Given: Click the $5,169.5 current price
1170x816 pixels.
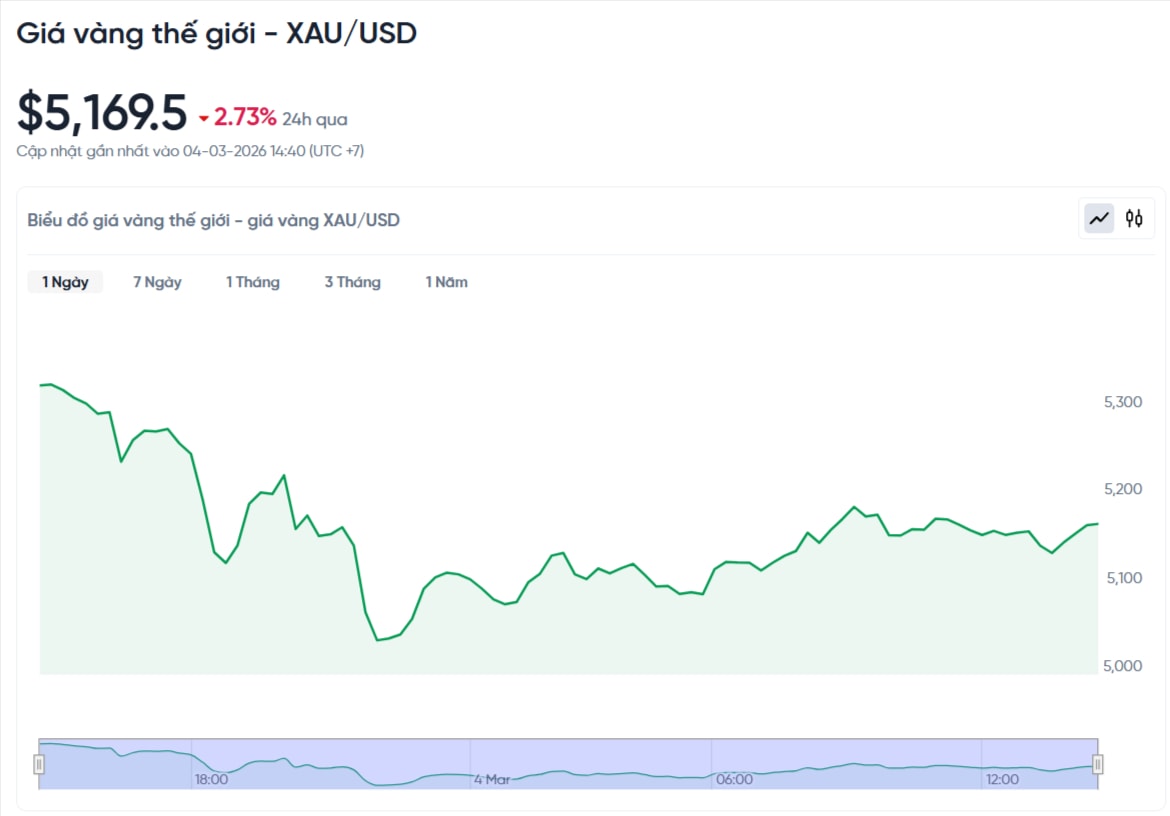Looking at the screenshot, I should click(x=102, y=112).
